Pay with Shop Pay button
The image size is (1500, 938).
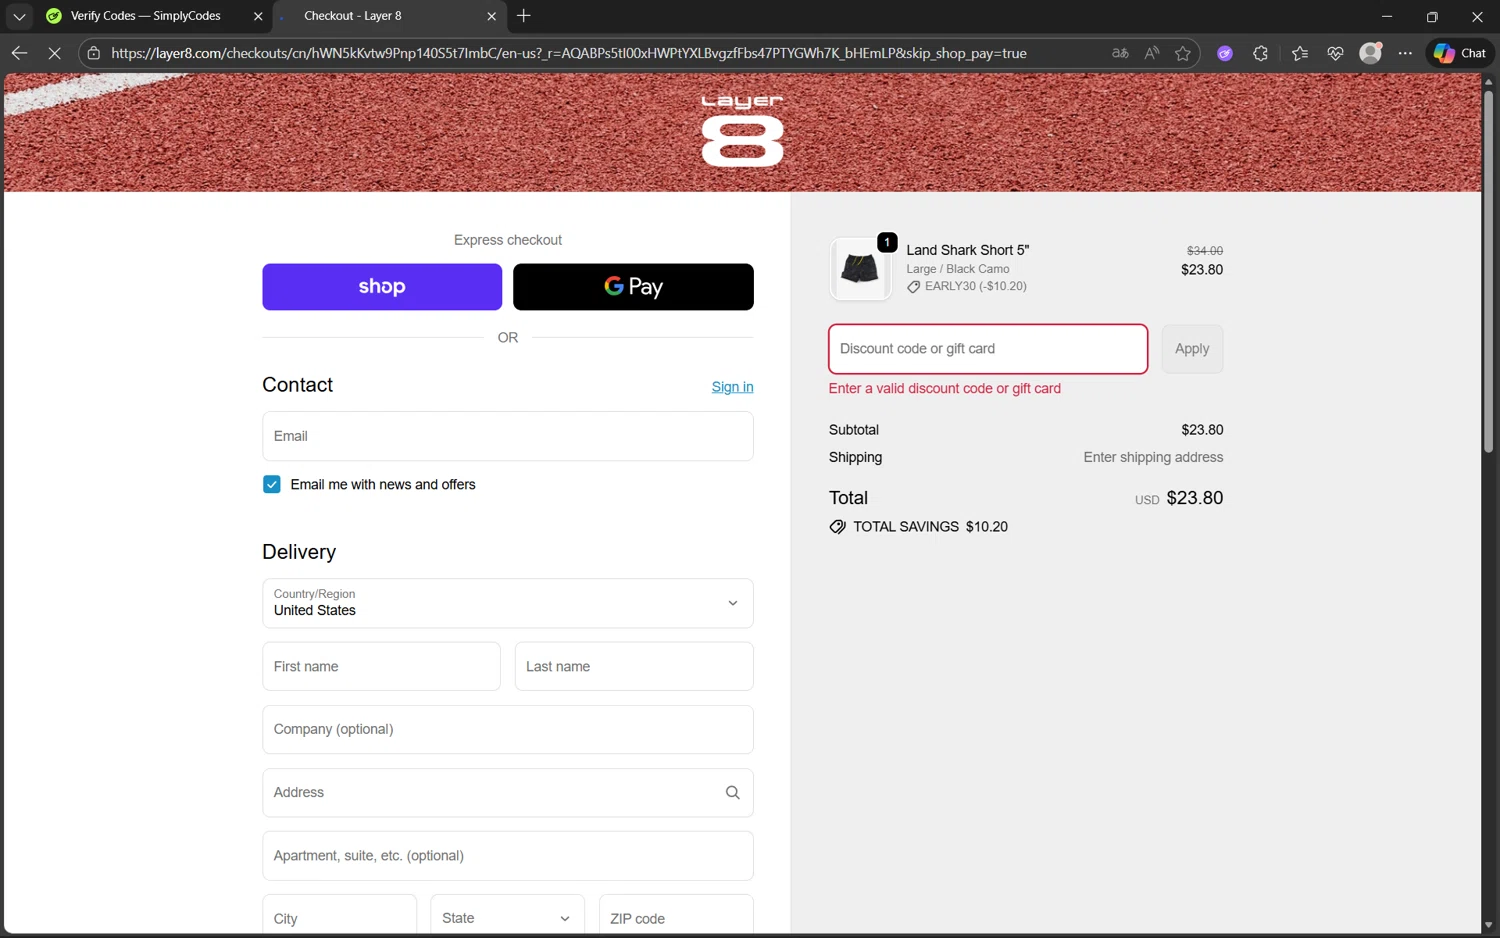tap(382, 287)
